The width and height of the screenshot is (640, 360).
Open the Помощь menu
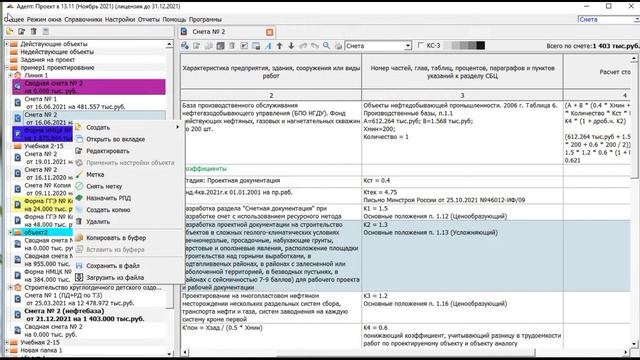[x=174, y=19]
